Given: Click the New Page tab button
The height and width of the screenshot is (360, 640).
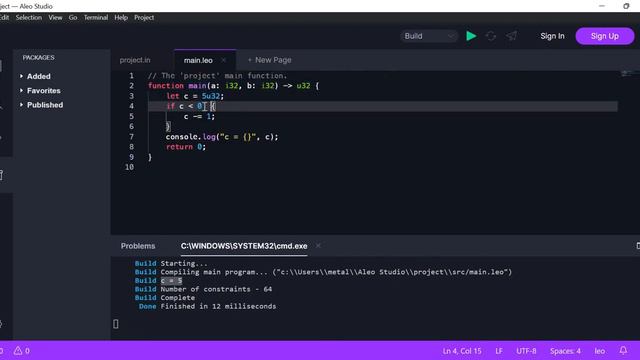Looking at the screenshot, I should click(269, 60).
